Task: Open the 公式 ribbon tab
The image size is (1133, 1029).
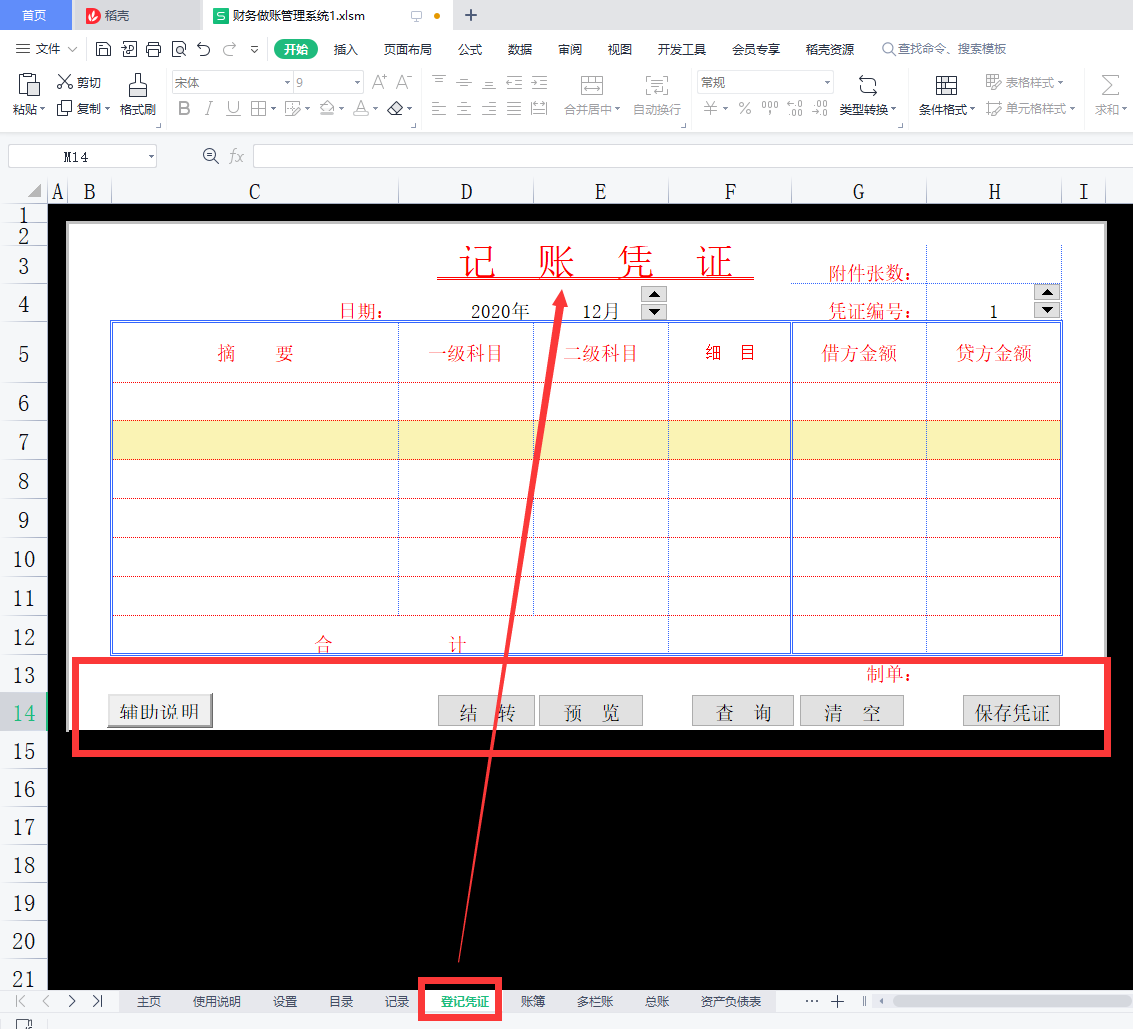Action: click(x=470, y=49)
